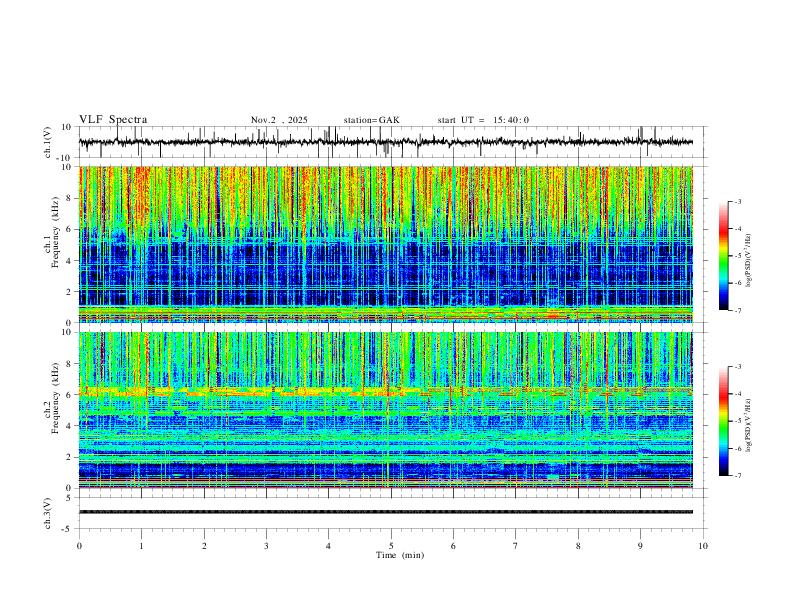Click time axis tick label "6"
The height and width of the screenshot is (612, 792).
[x=453, y=546]
